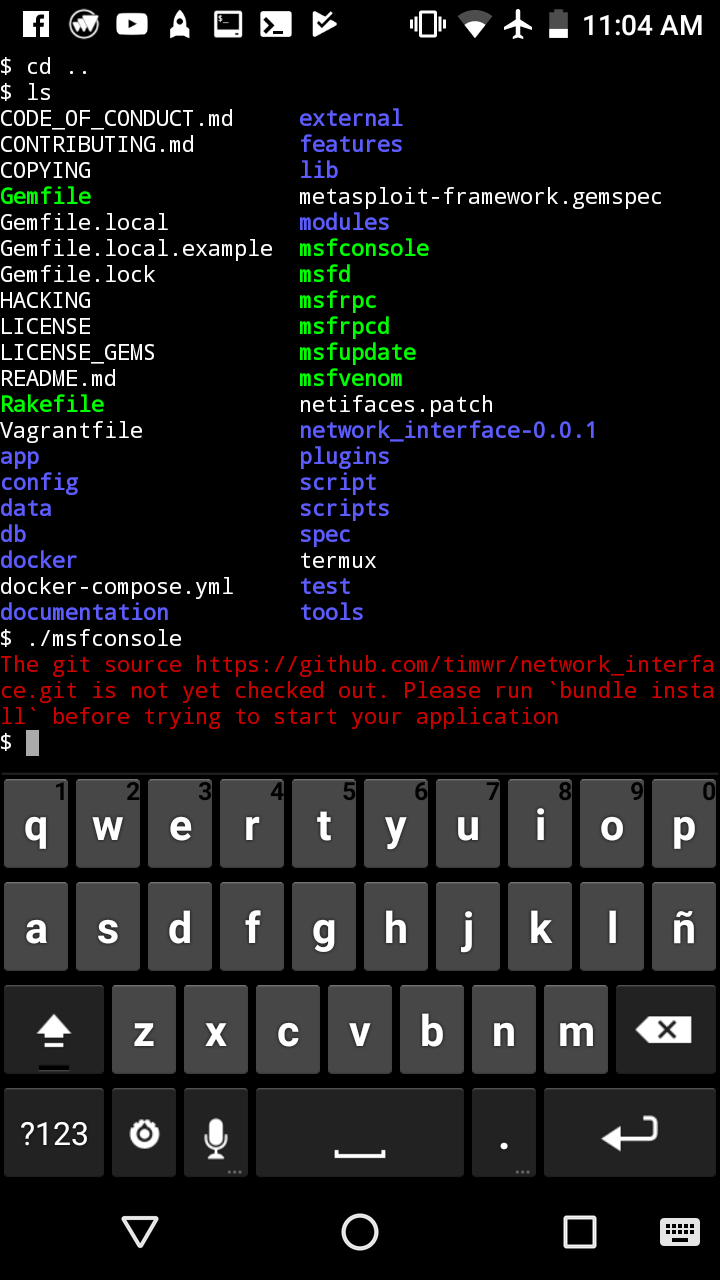Viewport: 720px width, 1280px height.
Task: Tap the z key
Action: click(x=144, y=1030)
